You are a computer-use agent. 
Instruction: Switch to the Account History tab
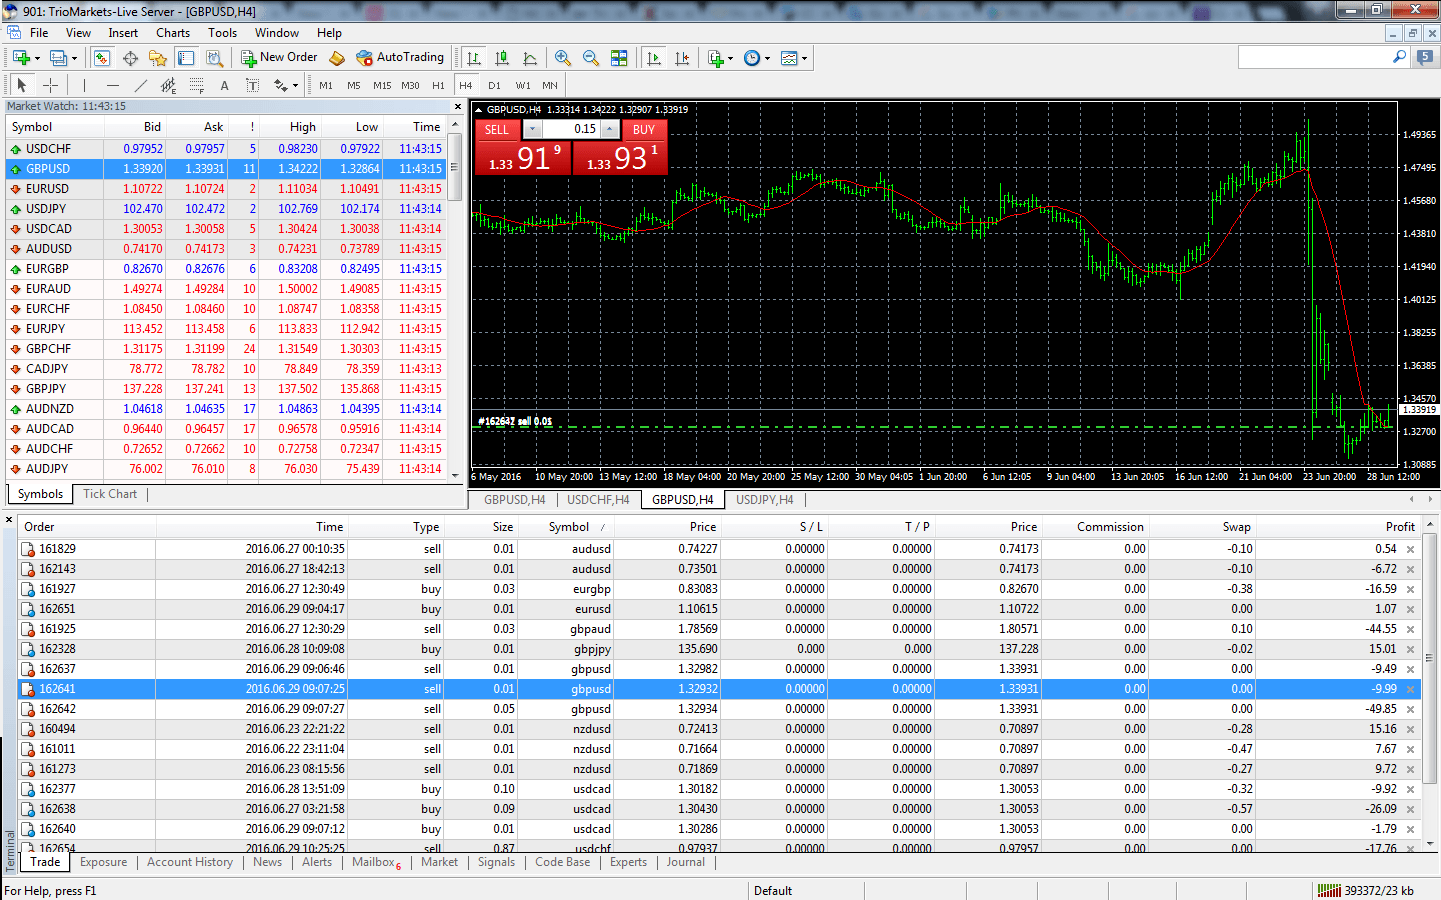coord(189,862)
